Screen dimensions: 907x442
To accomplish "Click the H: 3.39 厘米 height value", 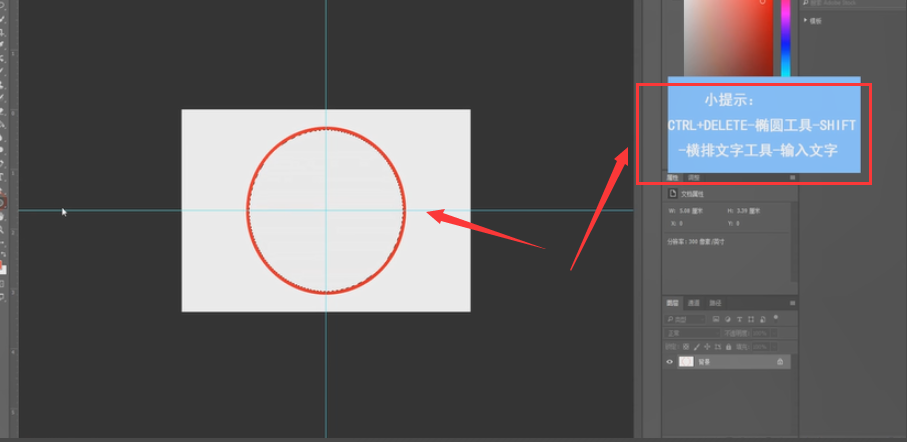I will (x=751, y=211).
